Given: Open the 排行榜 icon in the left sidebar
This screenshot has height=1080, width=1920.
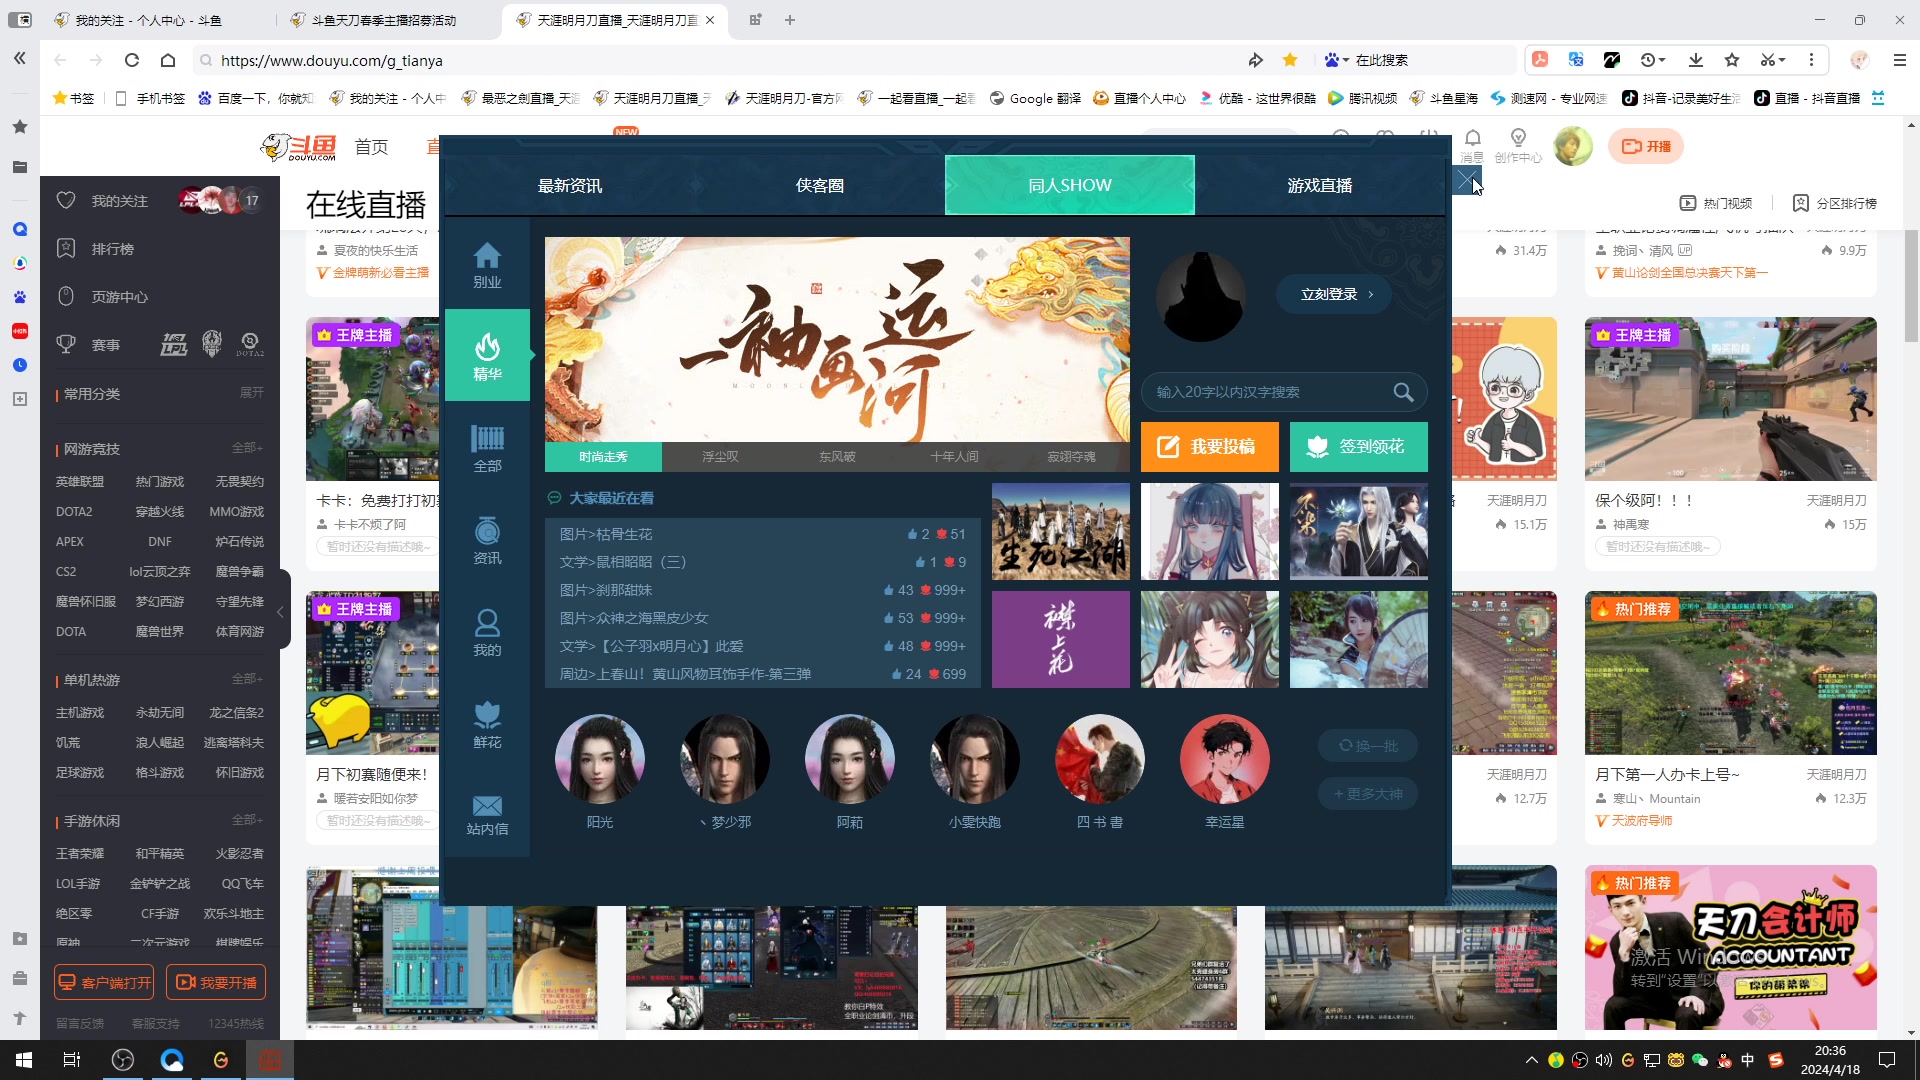Looking at the screenshot, I should [66, 248].
